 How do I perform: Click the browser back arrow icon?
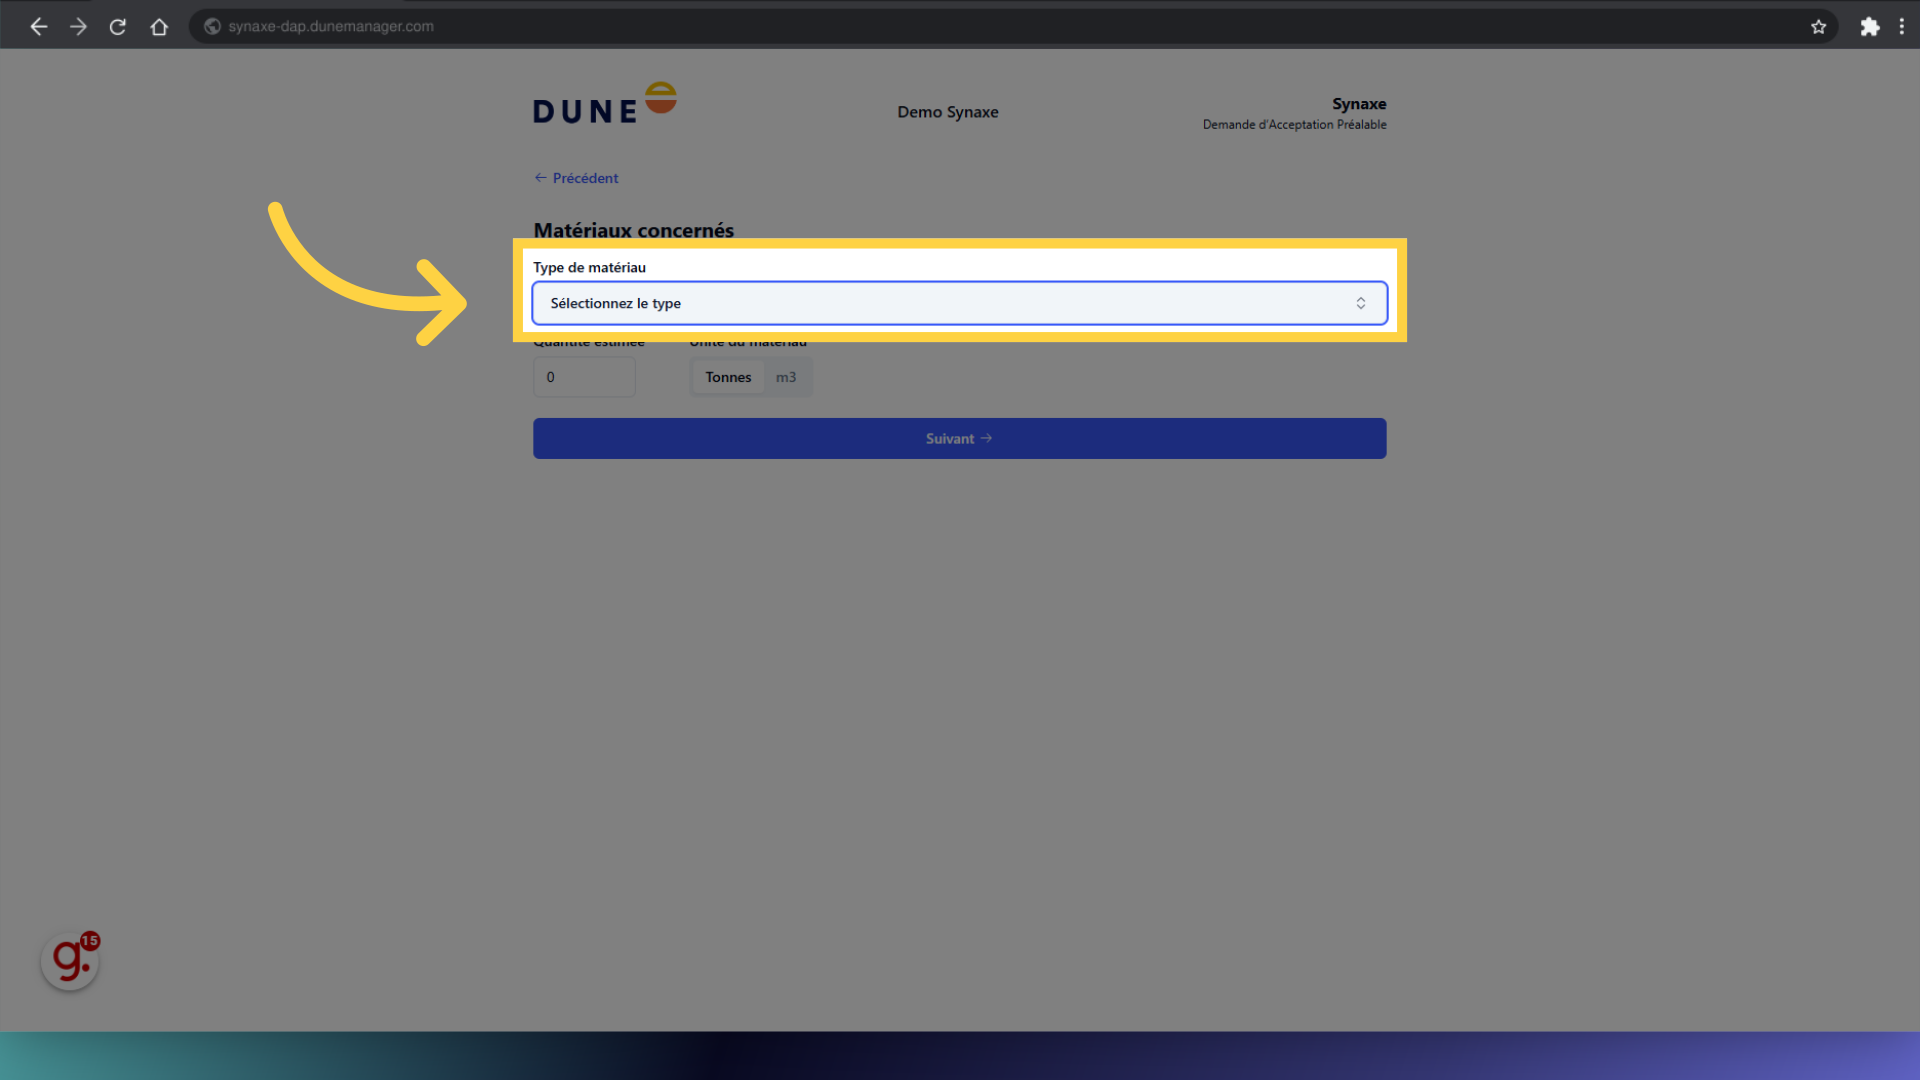coord(39,27)
